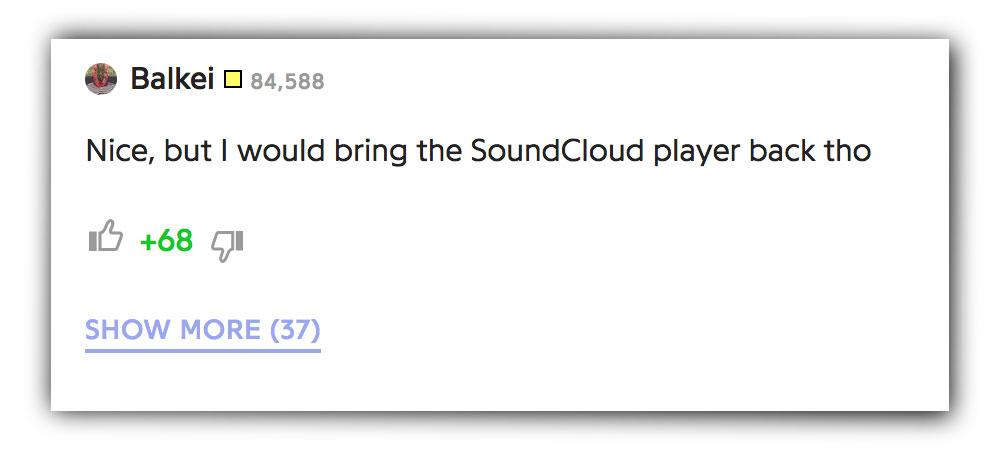Click the underlined SHOW MORE text
Image resolution: width=1000 pixels, height=450 pixels.
pyautogui.click(x=173, y=330)
